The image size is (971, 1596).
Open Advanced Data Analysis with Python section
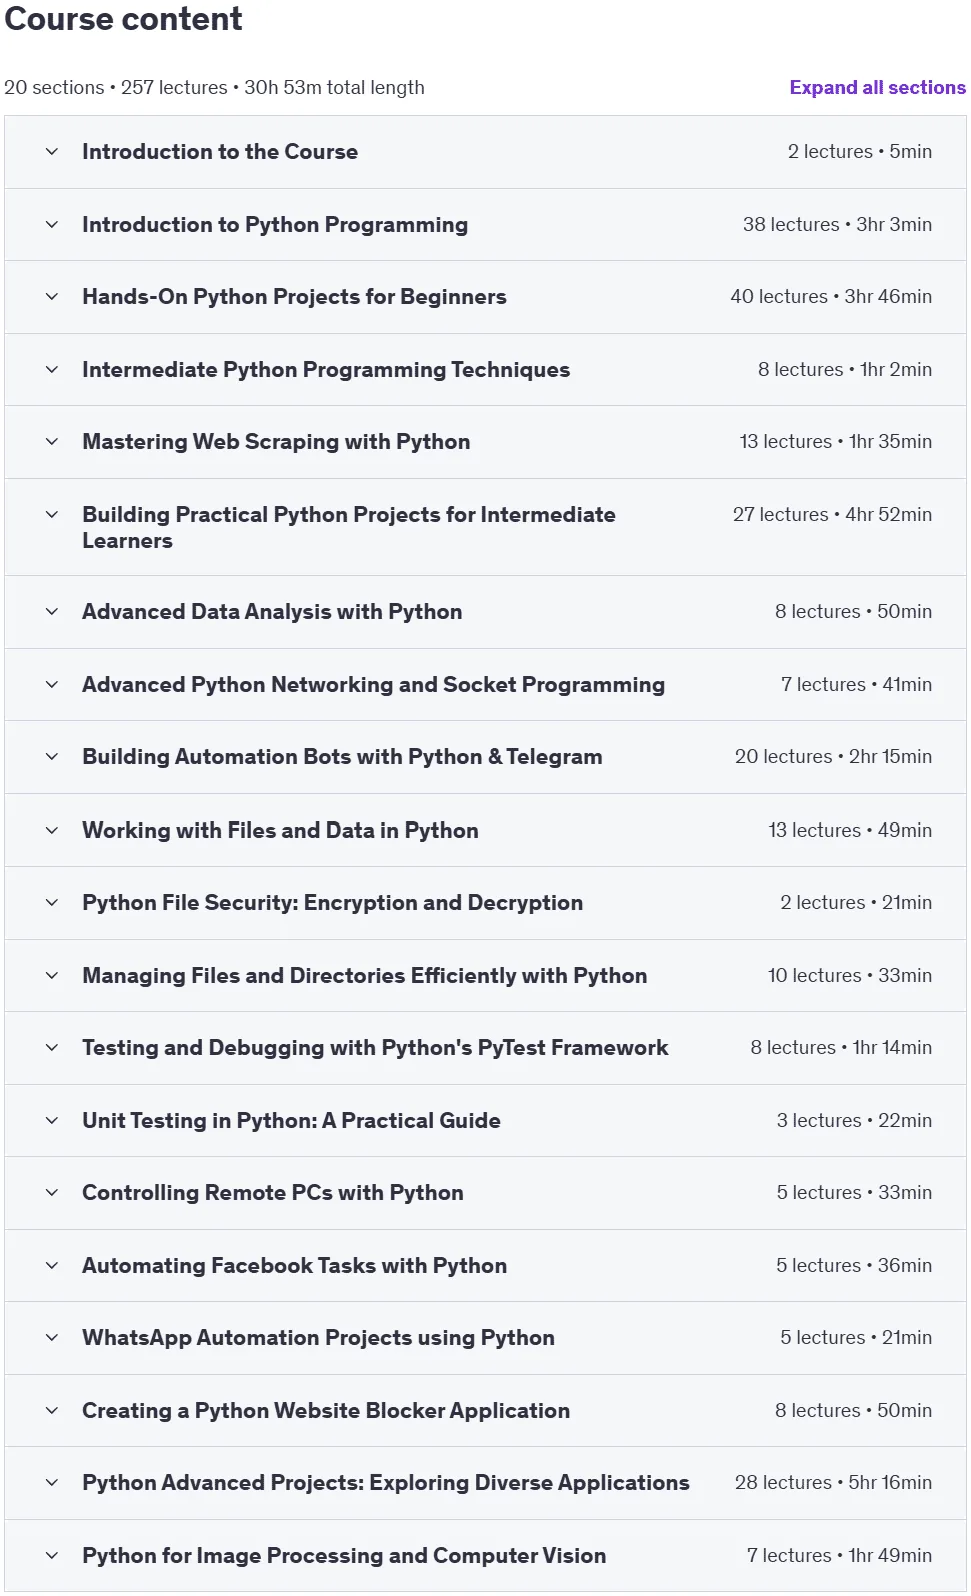(485, 612)
